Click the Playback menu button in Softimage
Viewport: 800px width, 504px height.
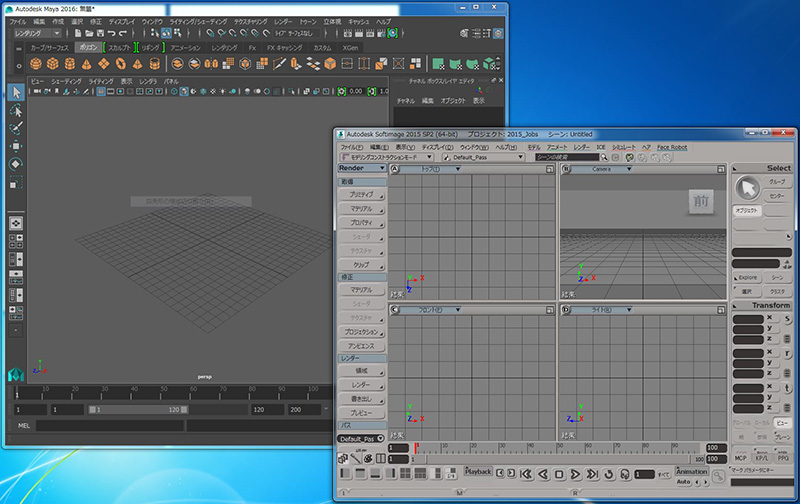(479, 471)
